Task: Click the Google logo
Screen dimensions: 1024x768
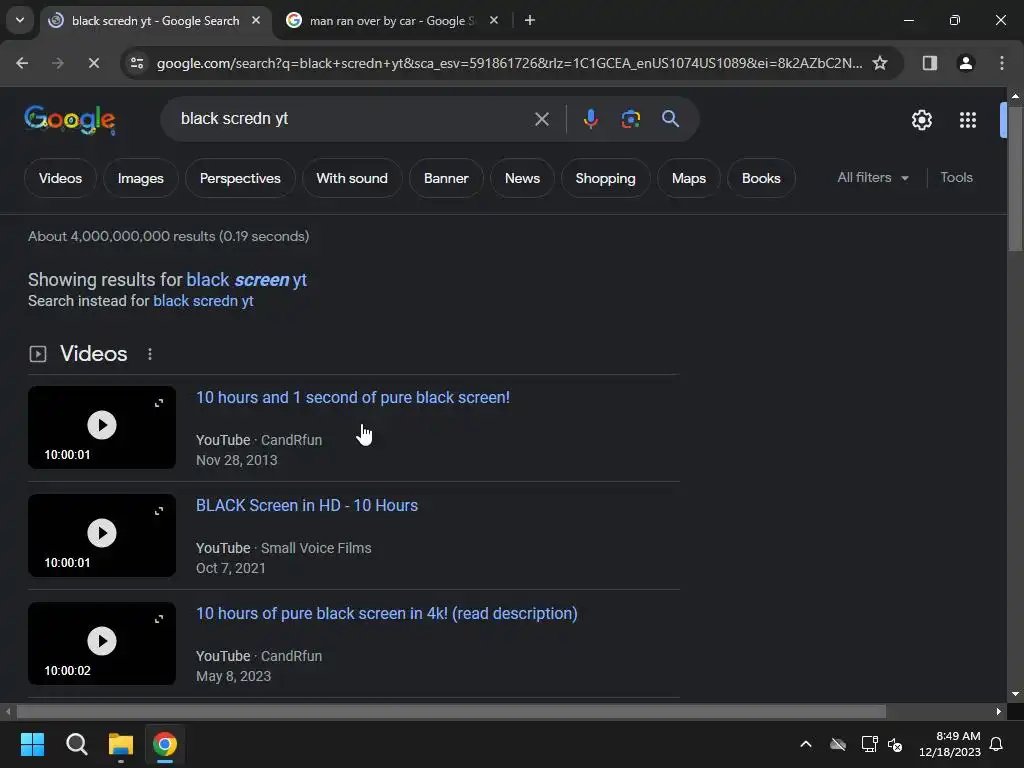Action: (70, 120)
